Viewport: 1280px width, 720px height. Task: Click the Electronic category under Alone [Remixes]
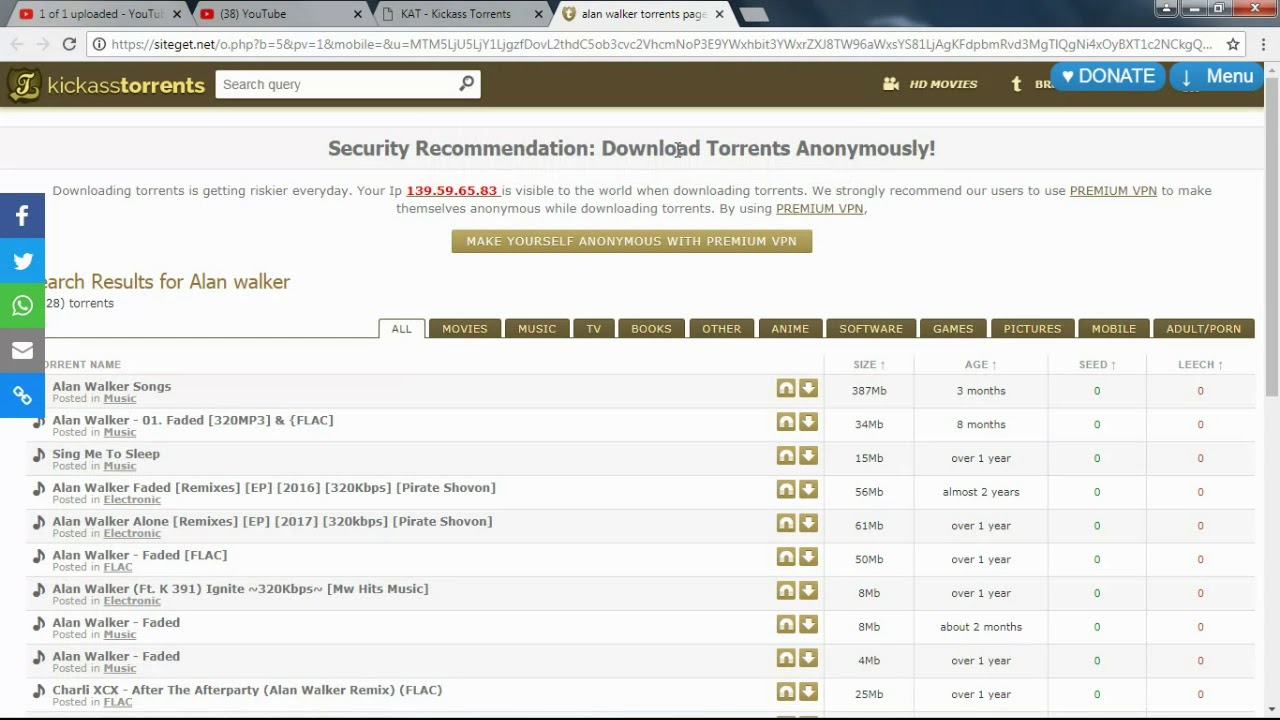132,533
